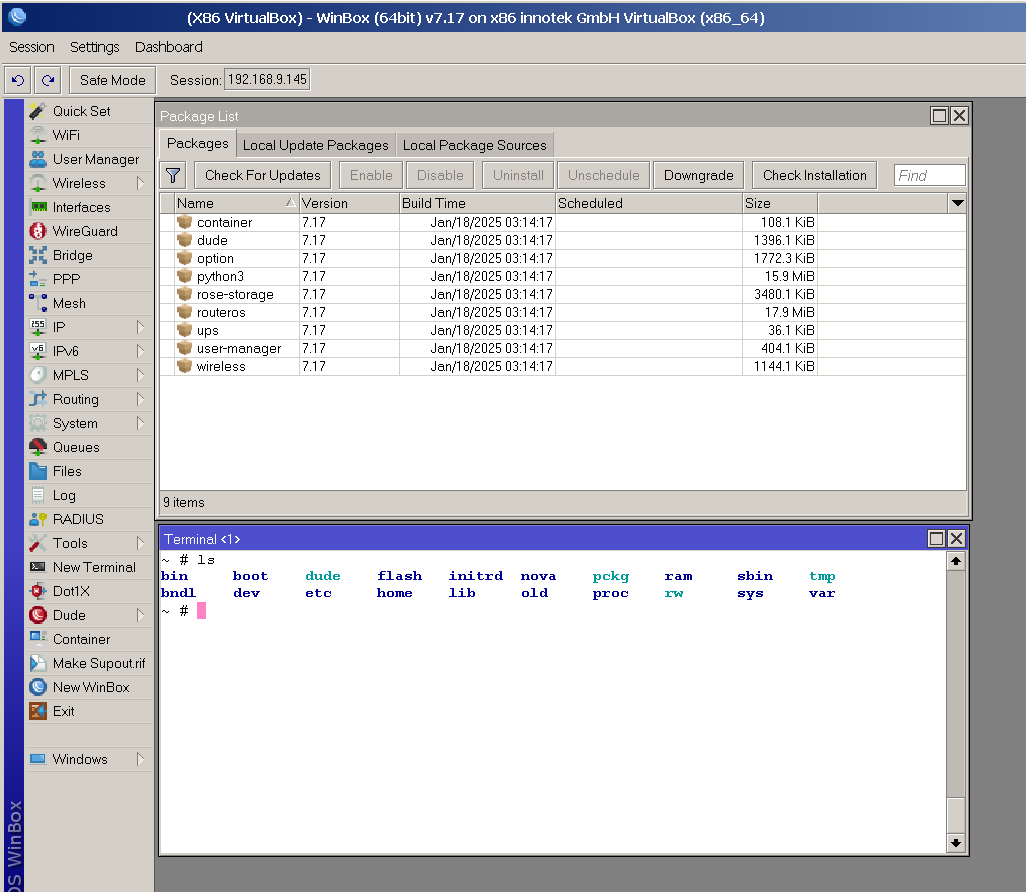Open Interfaces in sidebar
The image size is (1026, 892).
tap(89, 207)
